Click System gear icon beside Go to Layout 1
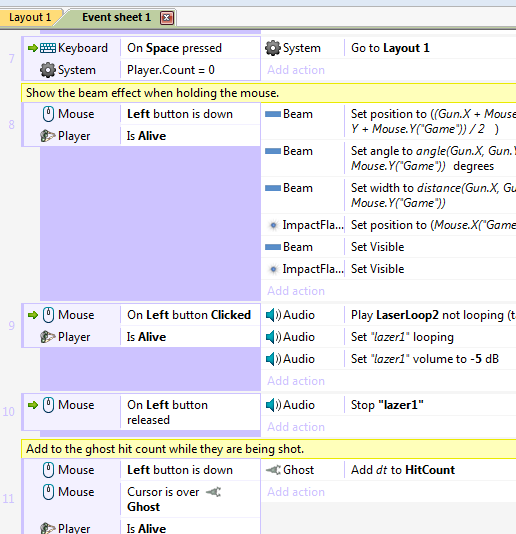Screen dimensions: 516x534 point(273,48)
